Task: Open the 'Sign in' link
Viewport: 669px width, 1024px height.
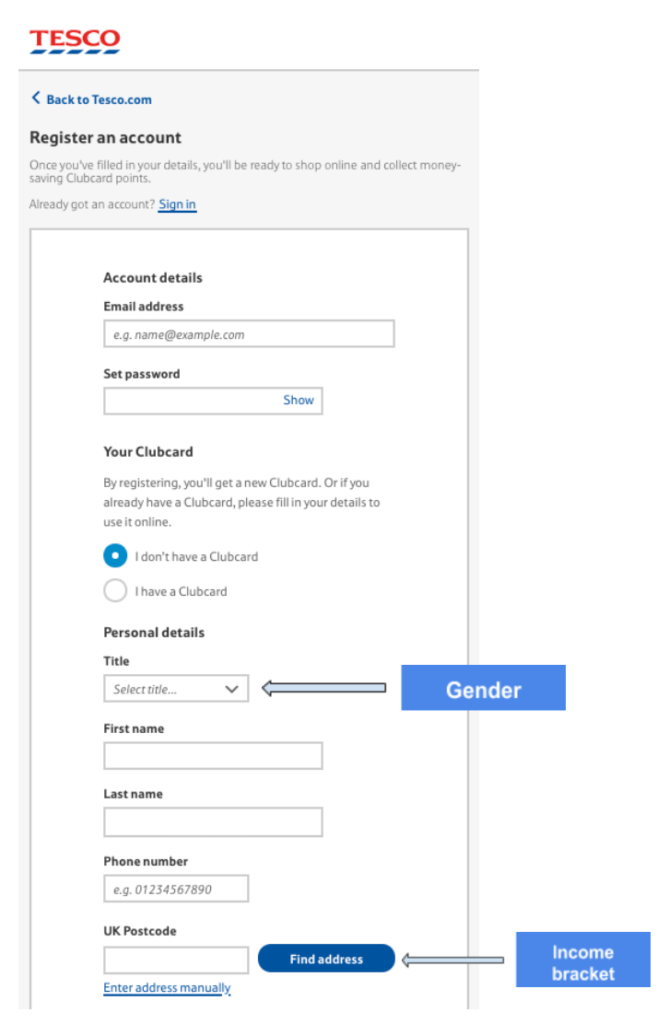Action: [x=177, y=204]
